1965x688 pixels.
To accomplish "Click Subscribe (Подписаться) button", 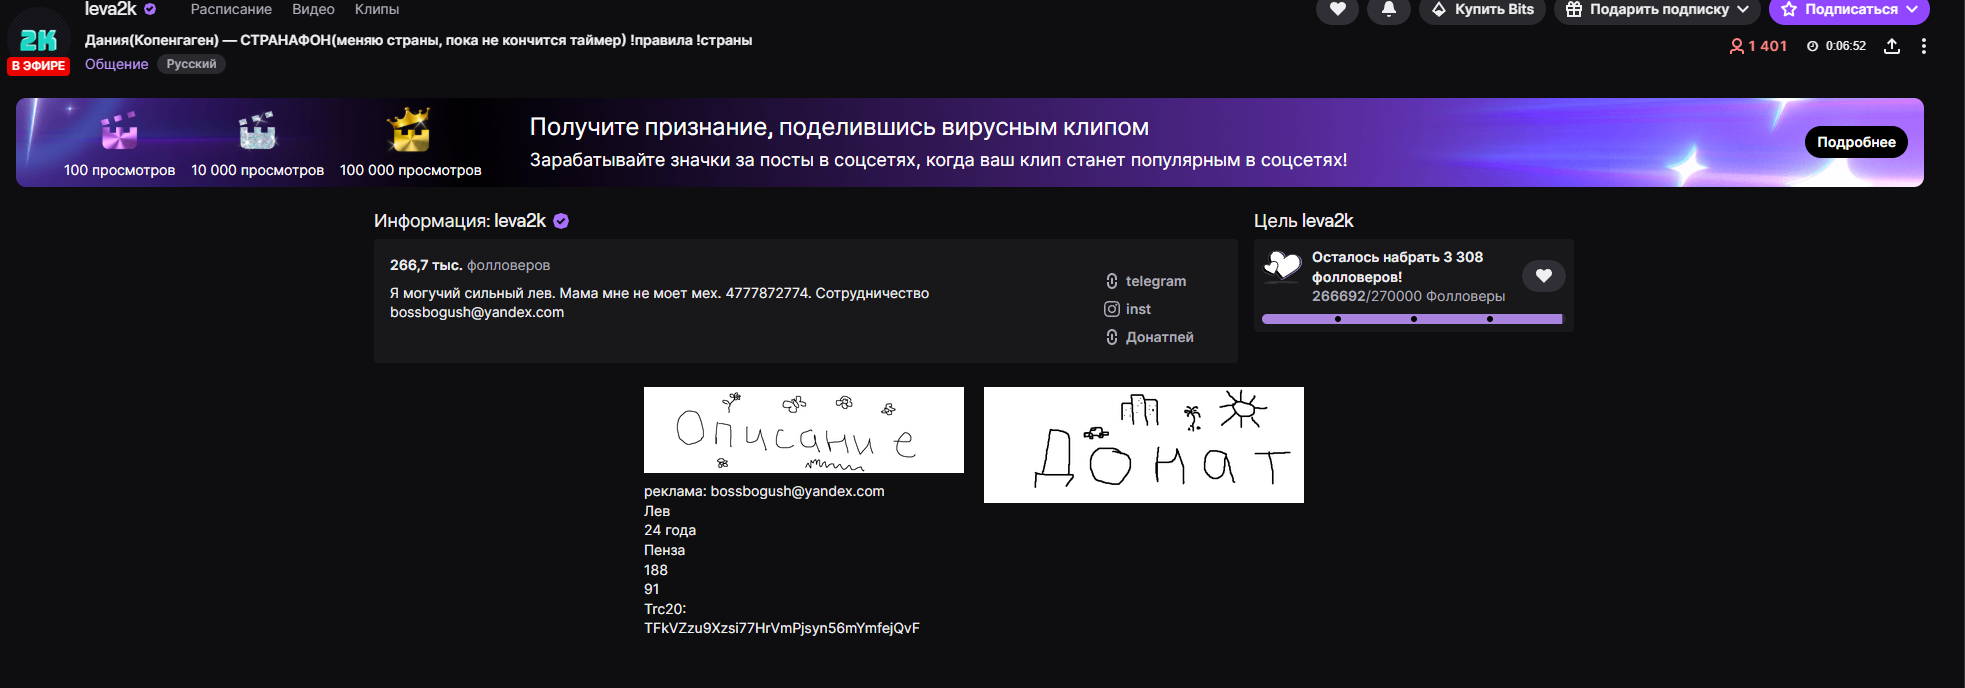I will point(1849,9).
